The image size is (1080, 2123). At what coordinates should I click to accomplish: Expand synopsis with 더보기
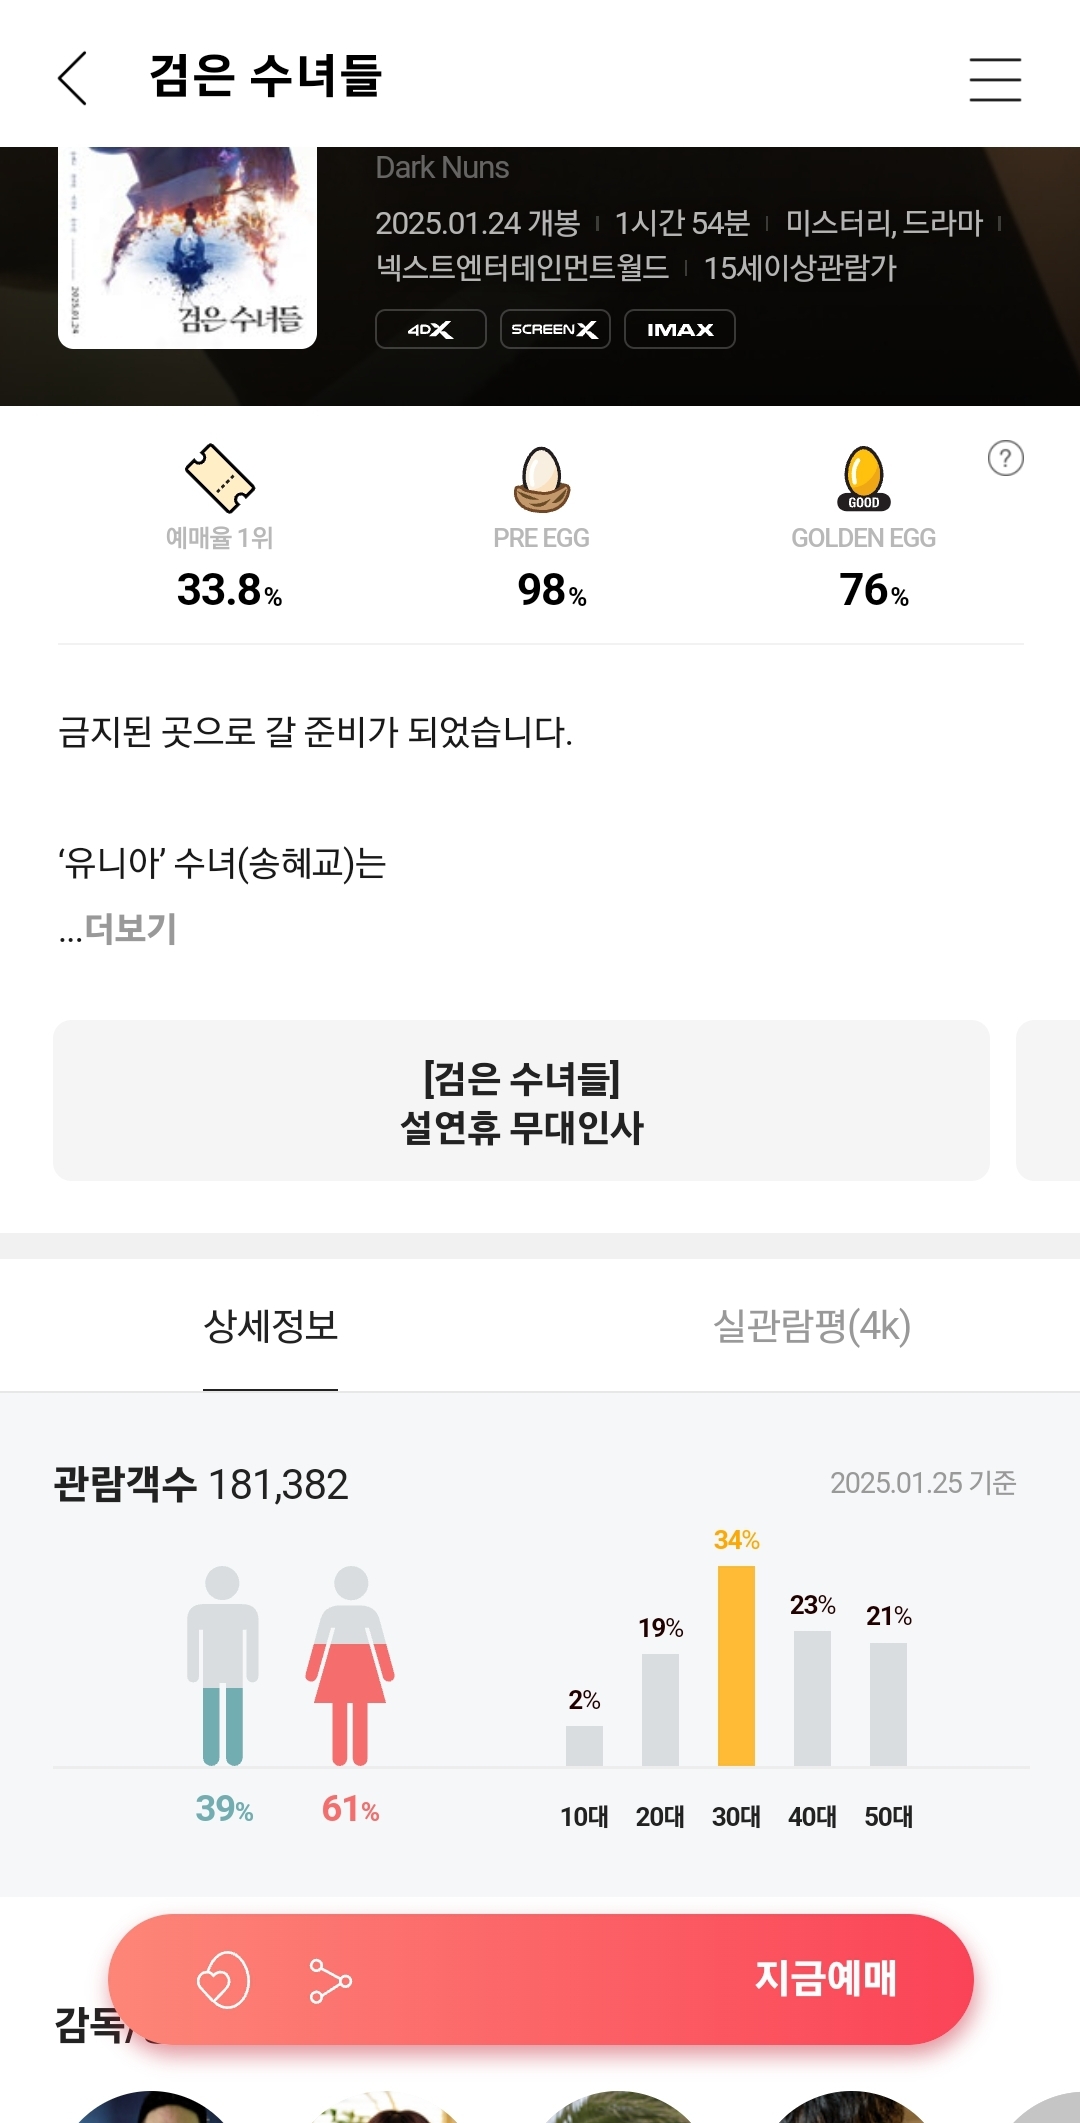pyautogui.click(x=130, y=929)
